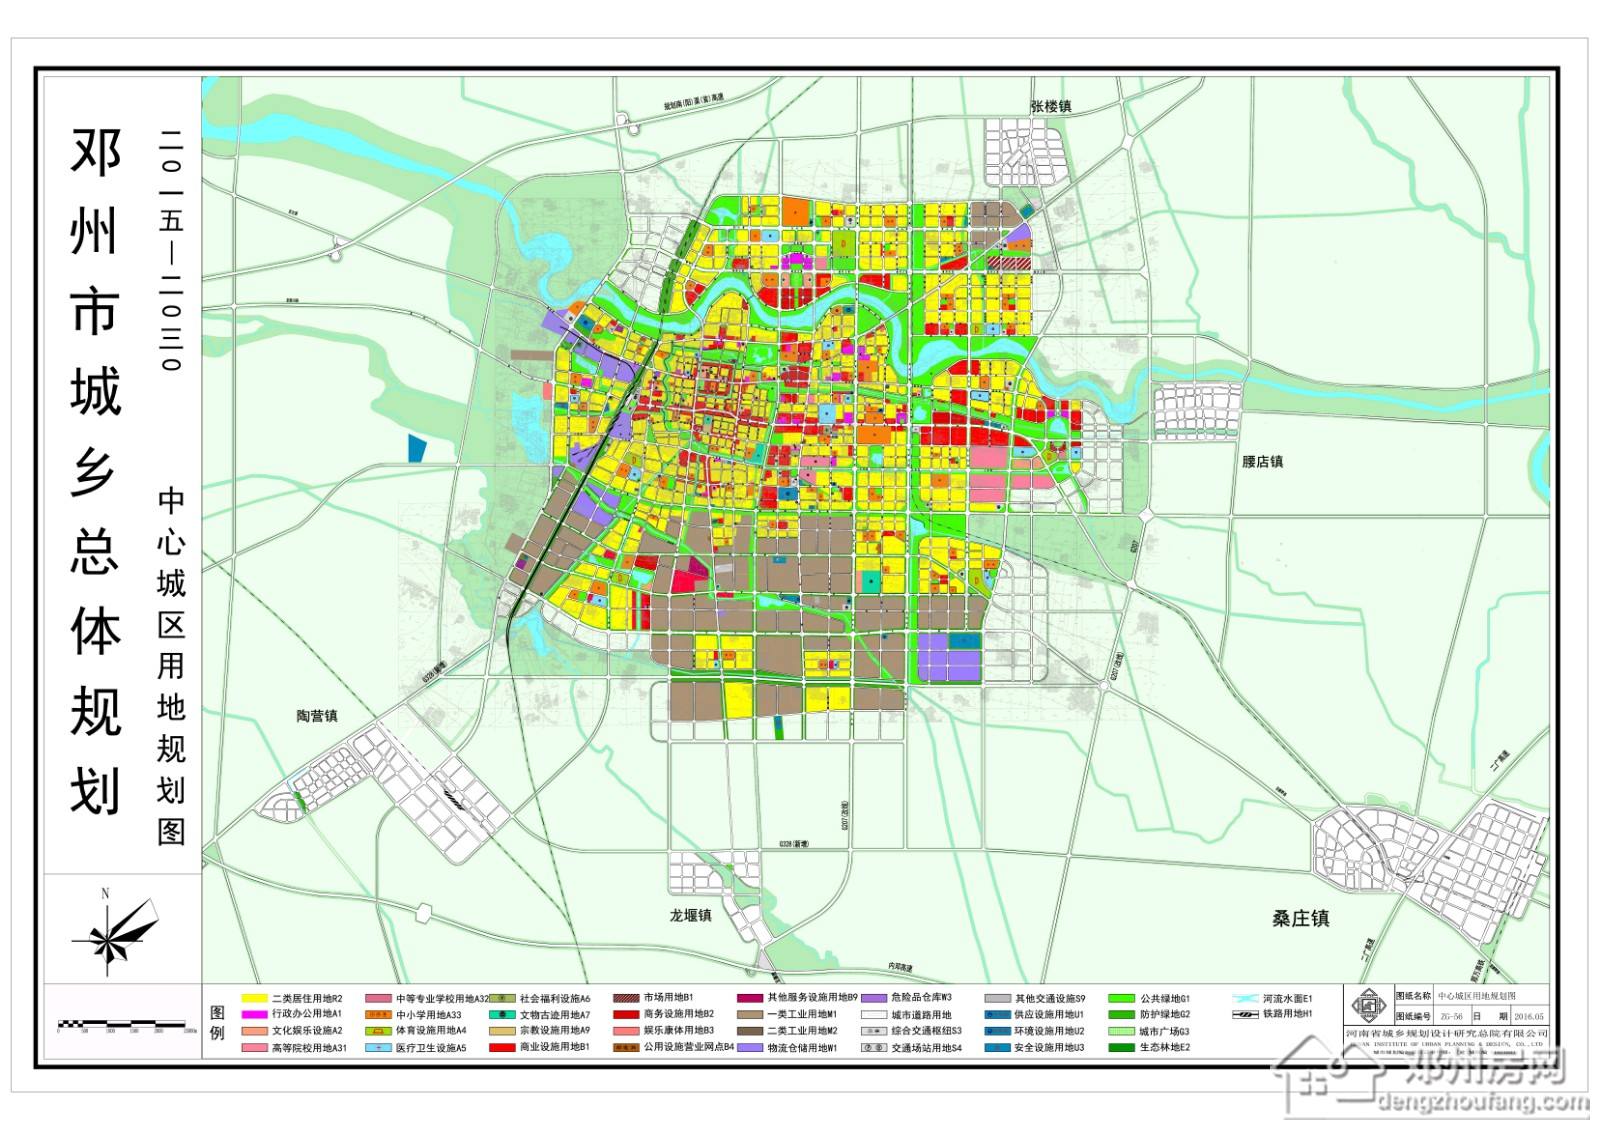Select the 防护绿地G2 legend swatch
The width and height of the screenshot is (1600, 1130).
click(1122, 1014)
